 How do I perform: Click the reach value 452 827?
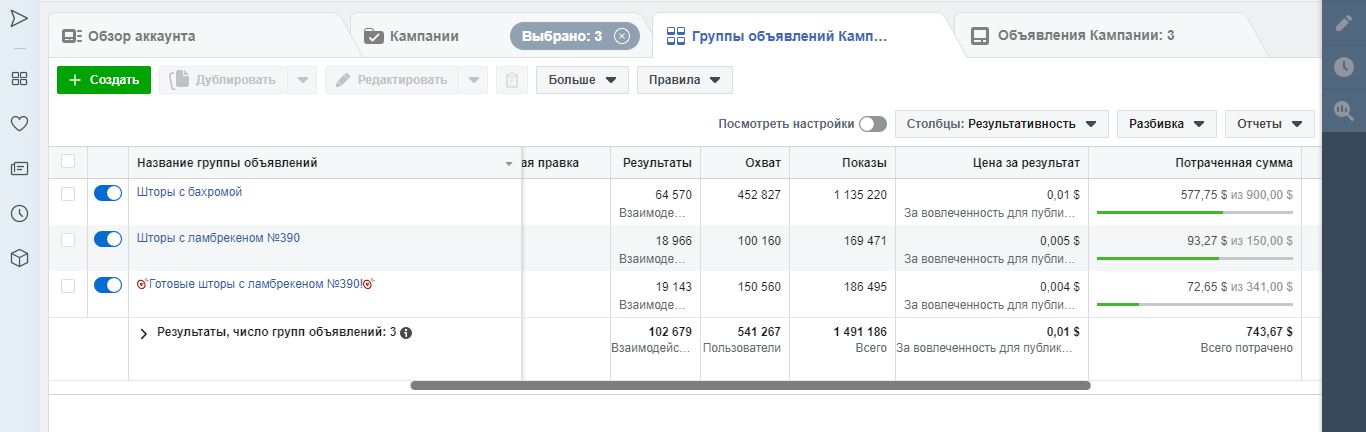tap(759, 195)
